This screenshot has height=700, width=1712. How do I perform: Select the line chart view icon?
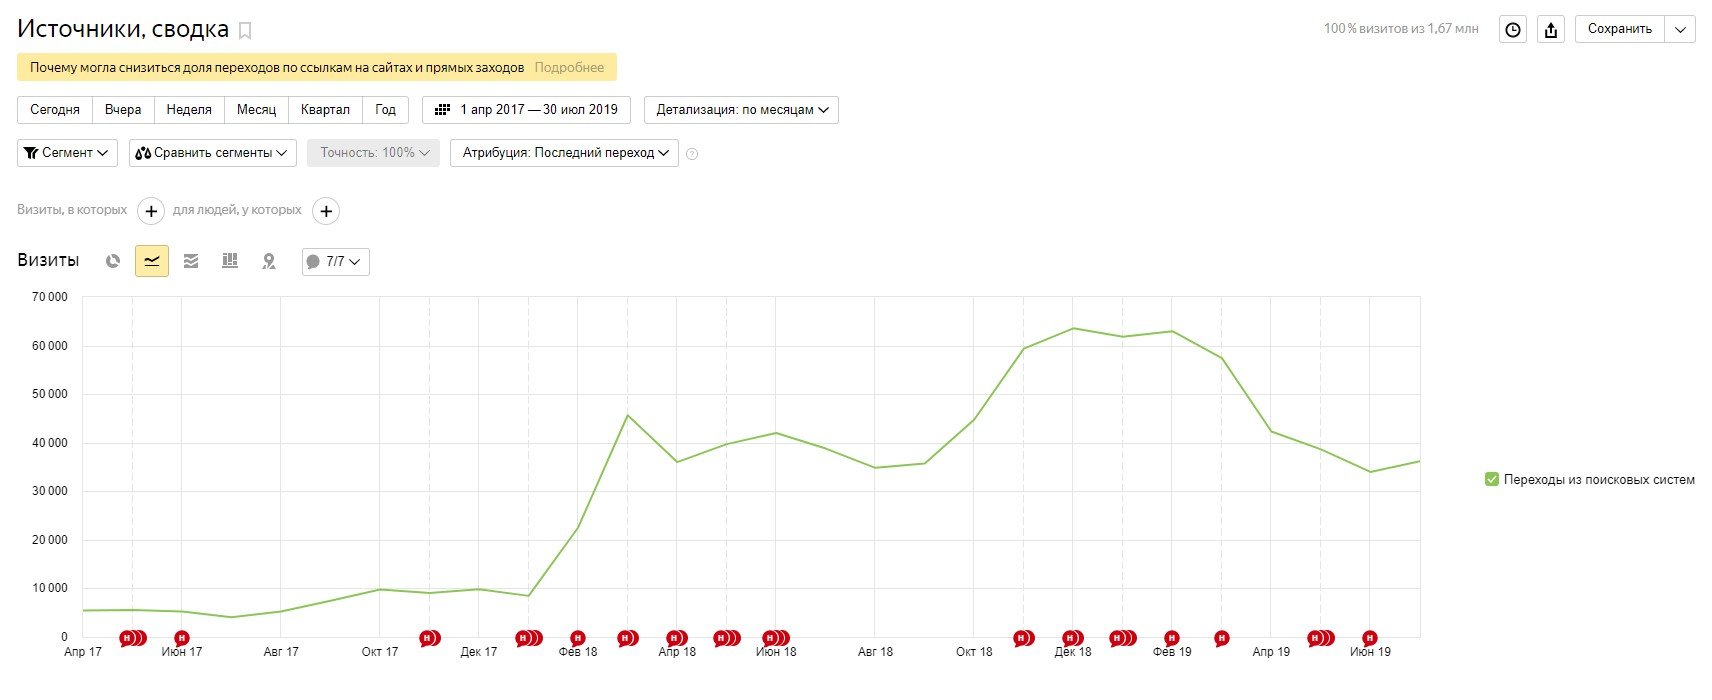(x=152, y=261)
